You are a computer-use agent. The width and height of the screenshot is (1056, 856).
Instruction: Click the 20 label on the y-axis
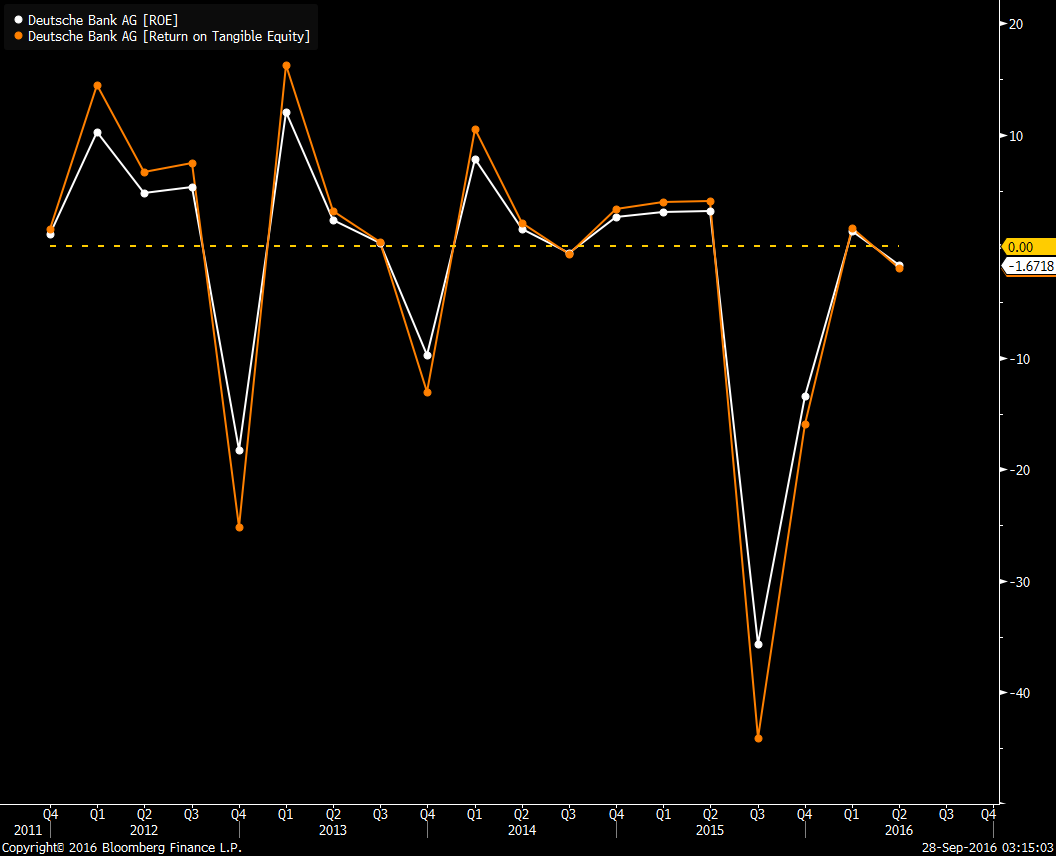point(1015,24)
